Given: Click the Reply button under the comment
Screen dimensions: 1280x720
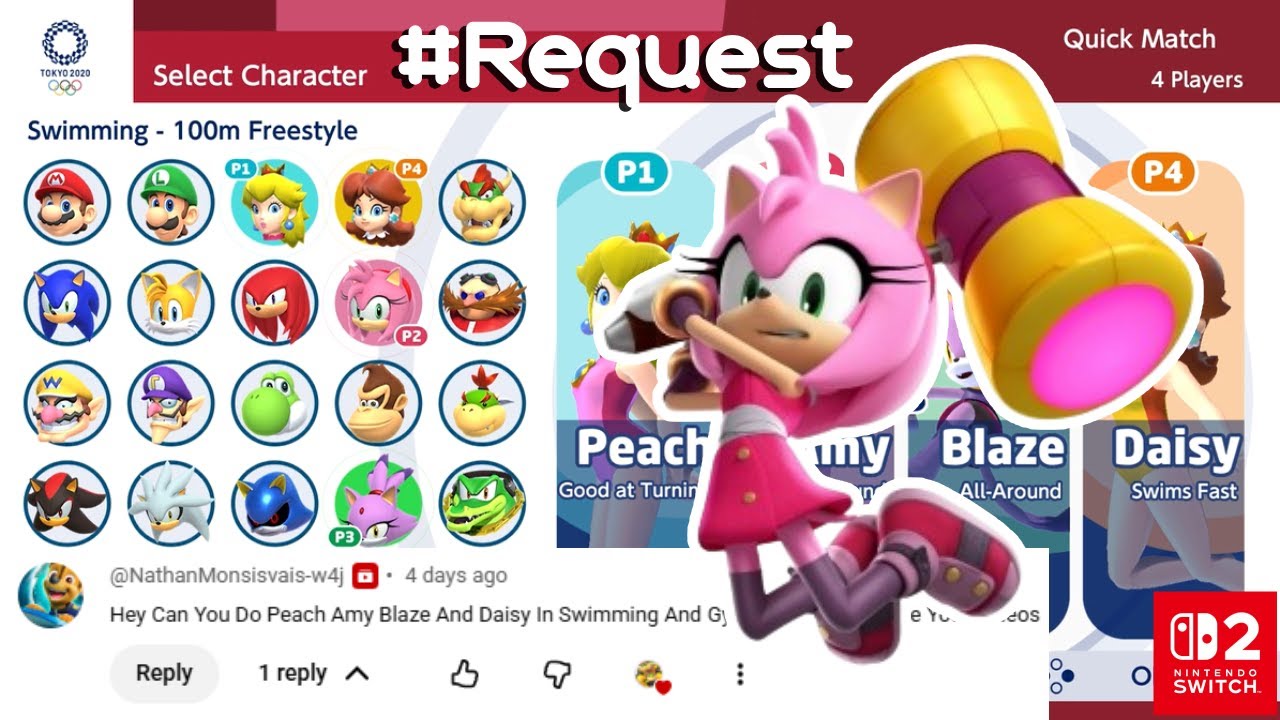Looking at the screenshot, I should point(164,673).
